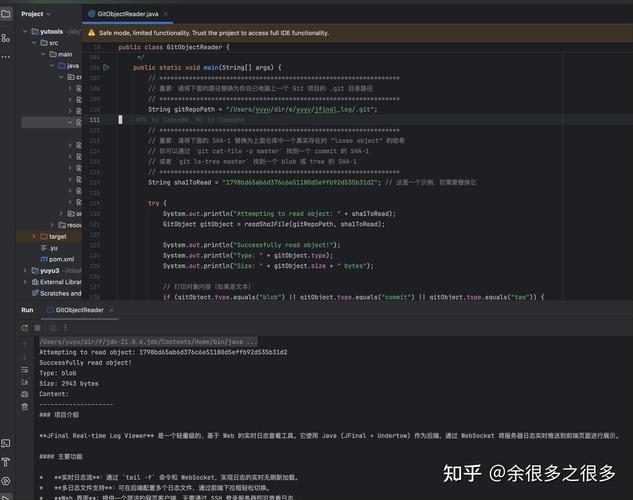Screen dimensions: 633x500
Task: Open the Build tool window
Action: (x=6, y=462)
